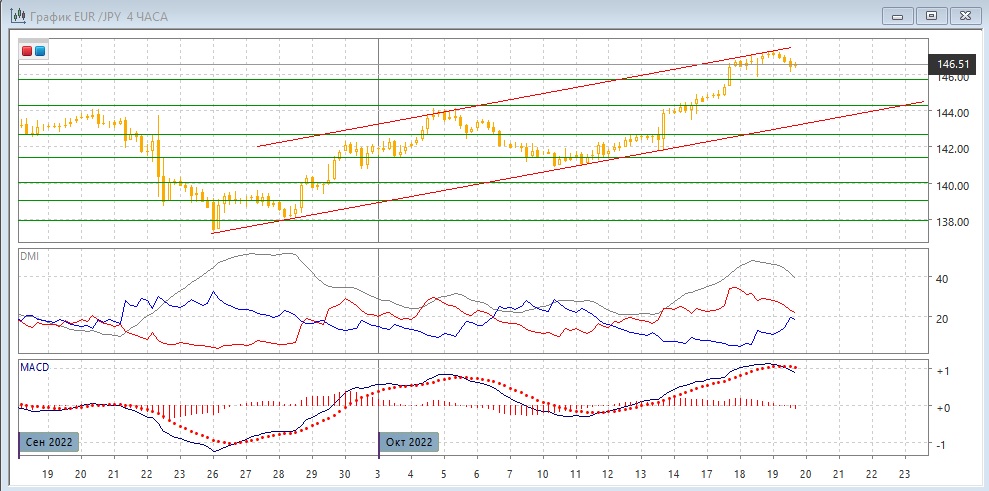Image resolution: width=989 pixels, height=491 pixels.
Task: Click the -1 level on MACD scale
Action: [x=942, y=445]
